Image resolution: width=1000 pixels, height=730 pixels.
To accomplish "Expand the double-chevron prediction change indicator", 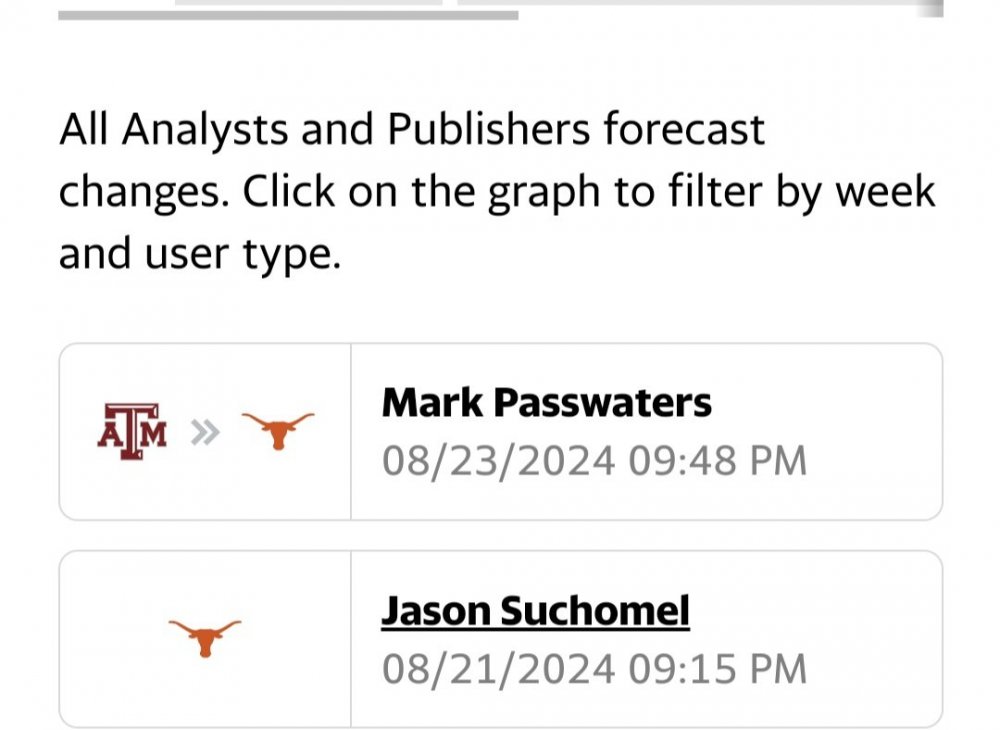I will (x=204, y=430).
